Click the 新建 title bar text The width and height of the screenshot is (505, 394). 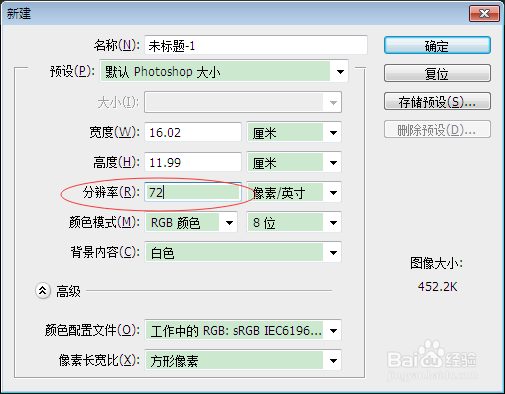click(19, 14)
